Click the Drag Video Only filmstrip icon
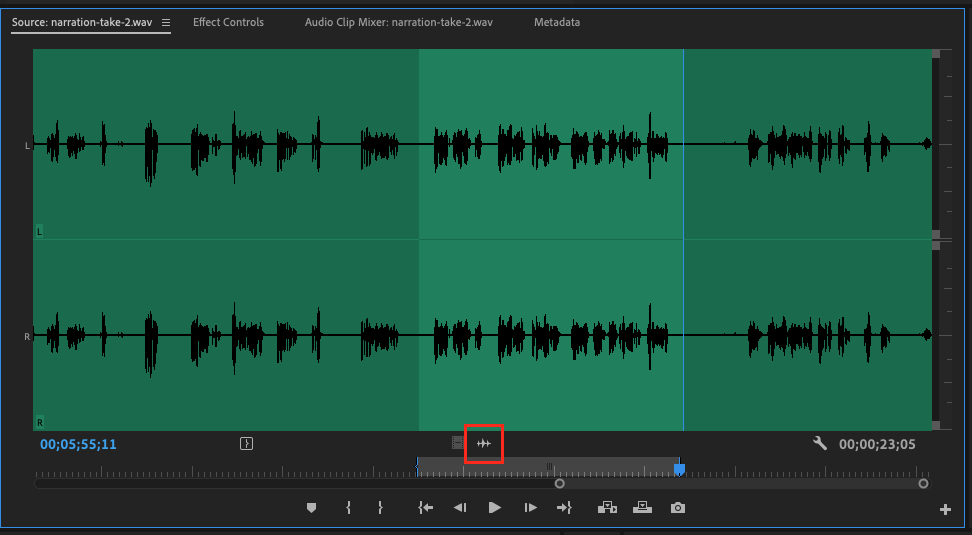Viewport: 972px width, 535px height. coord(457,443)
